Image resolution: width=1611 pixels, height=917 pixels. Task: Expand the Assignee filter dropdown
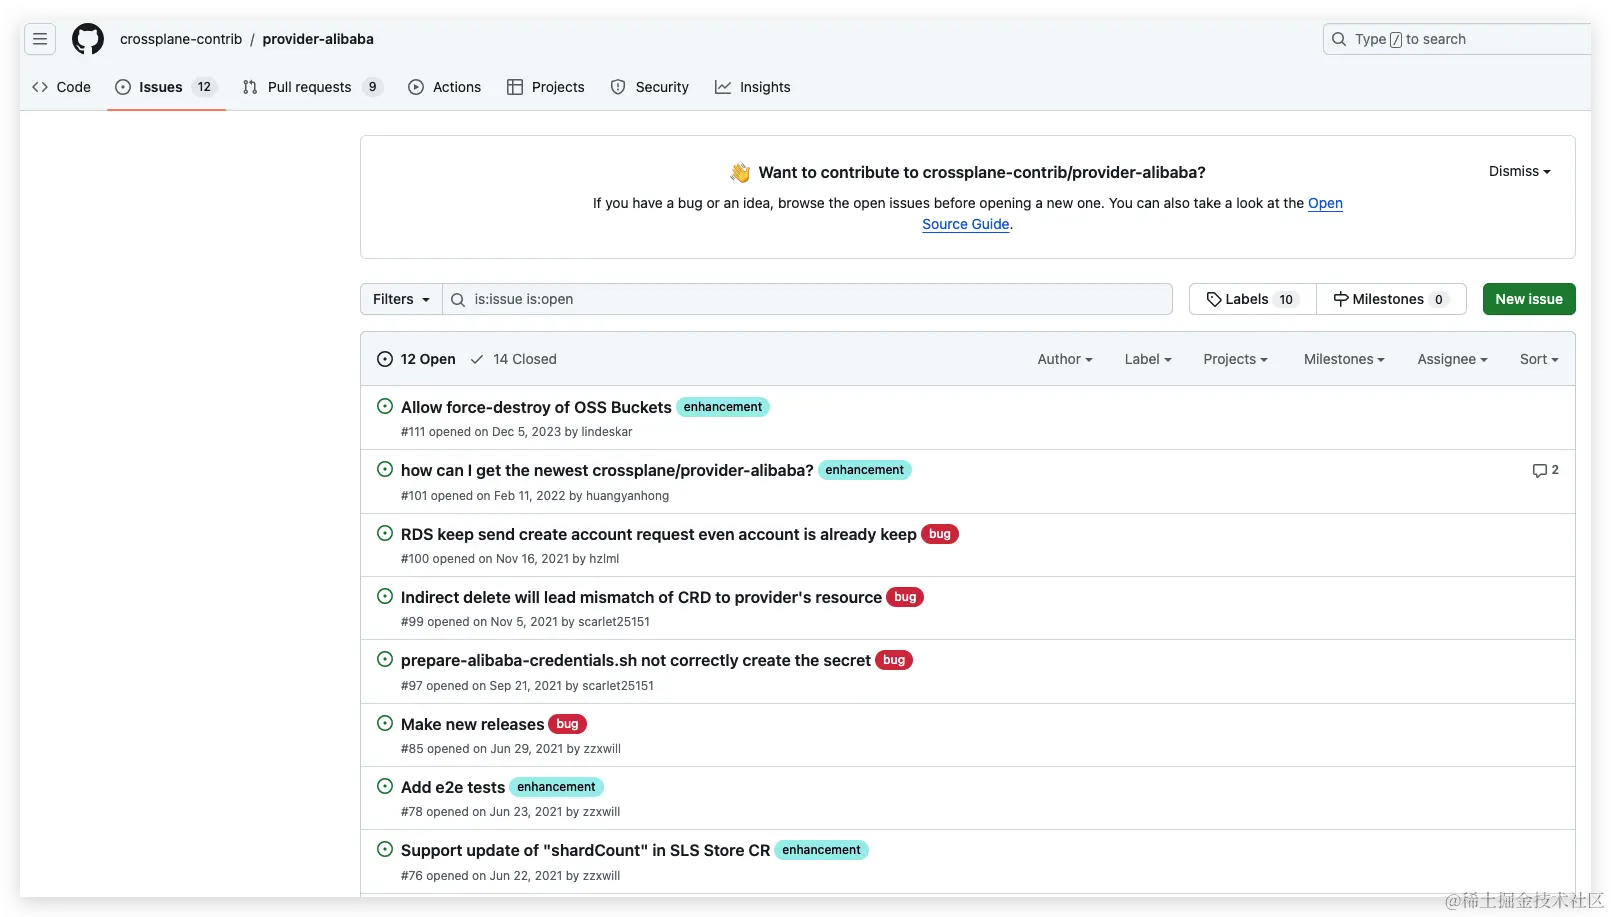click(x=1452, y=359)
